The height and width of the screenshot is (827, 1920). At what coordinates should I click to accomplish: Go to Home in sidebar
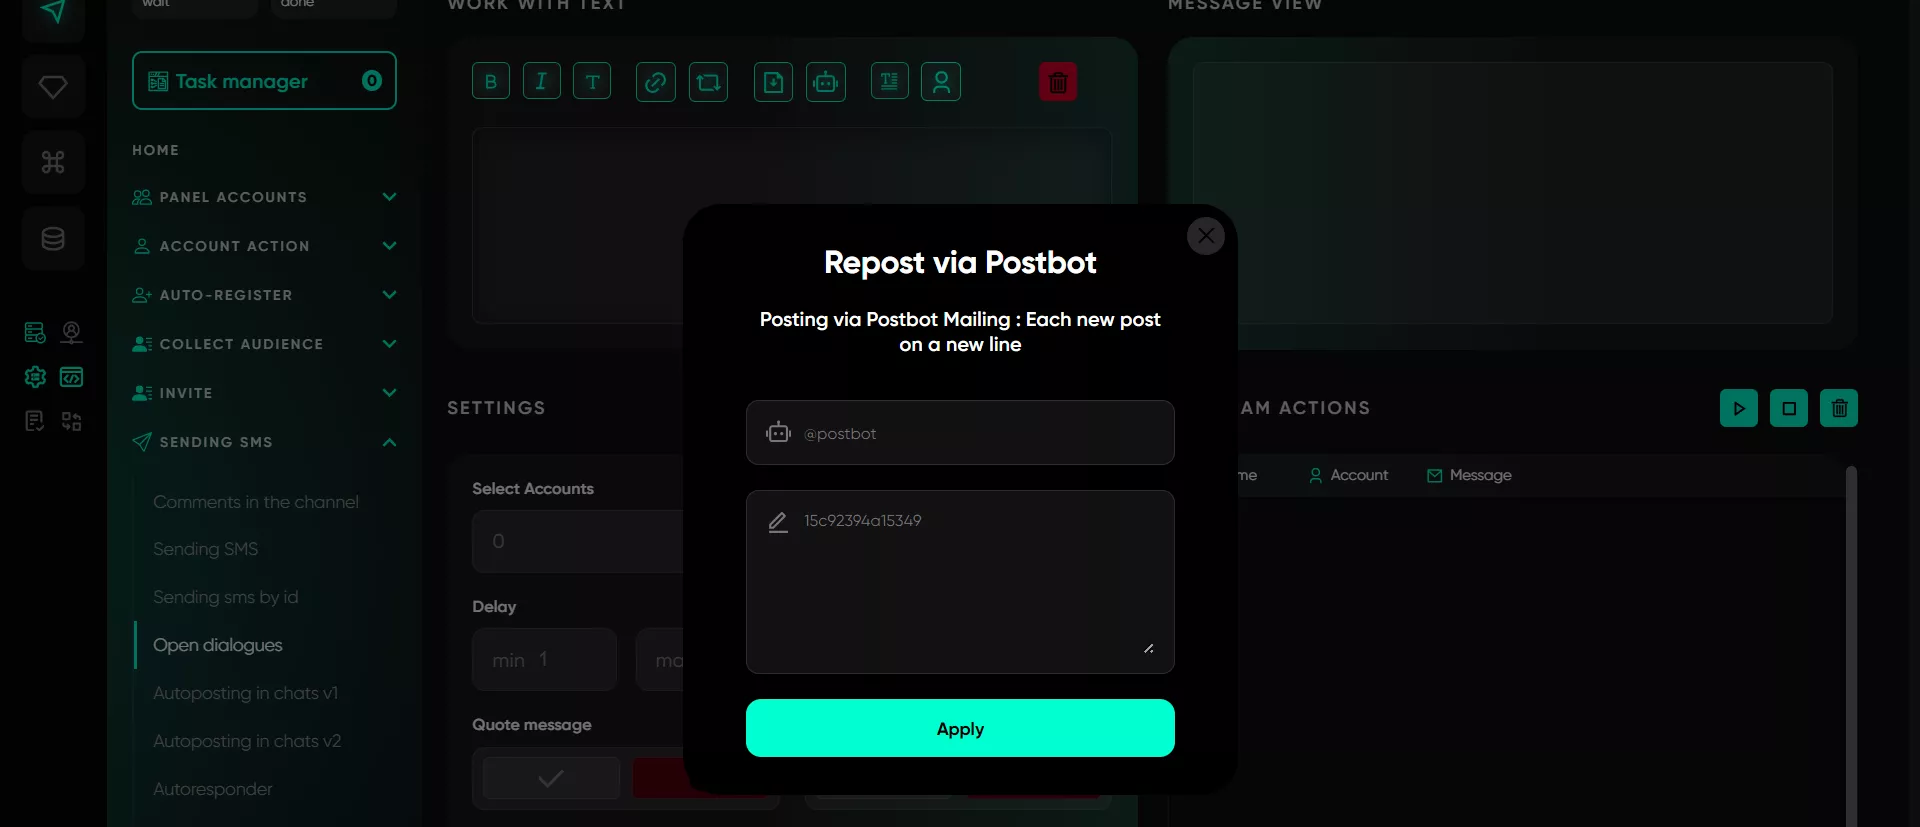tap(155, 150)
